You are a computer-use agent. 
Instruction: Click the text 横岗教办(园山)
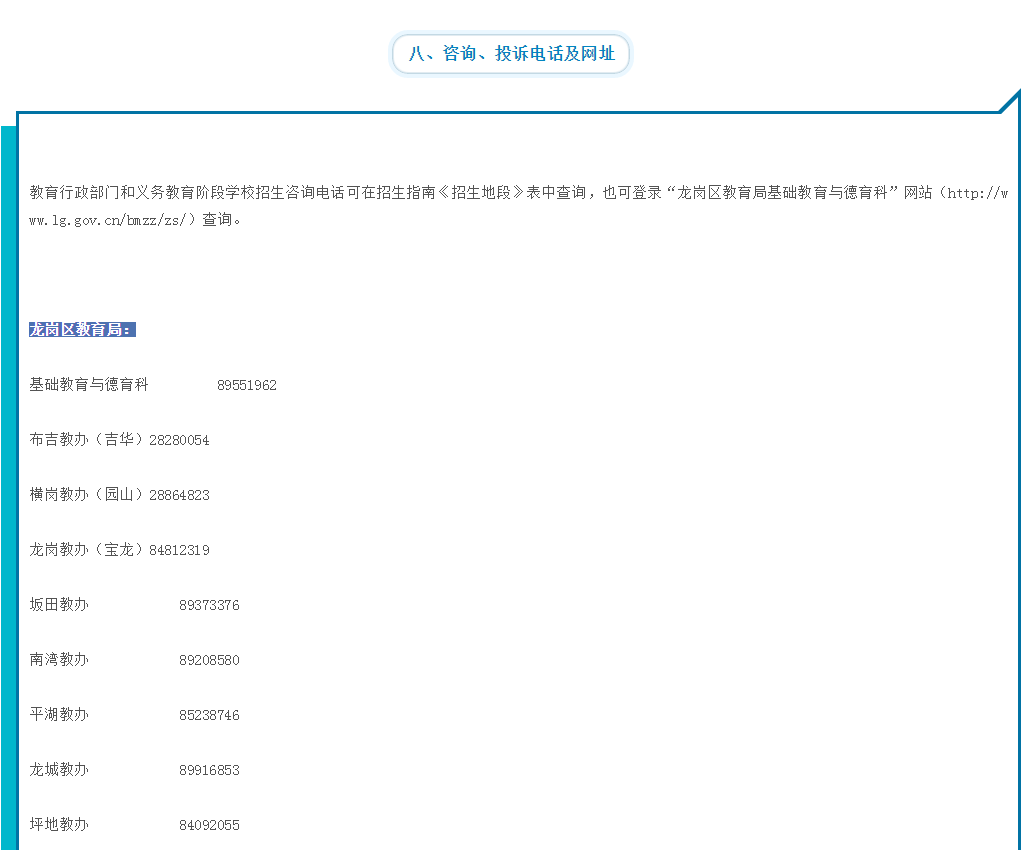coord(86,494)
